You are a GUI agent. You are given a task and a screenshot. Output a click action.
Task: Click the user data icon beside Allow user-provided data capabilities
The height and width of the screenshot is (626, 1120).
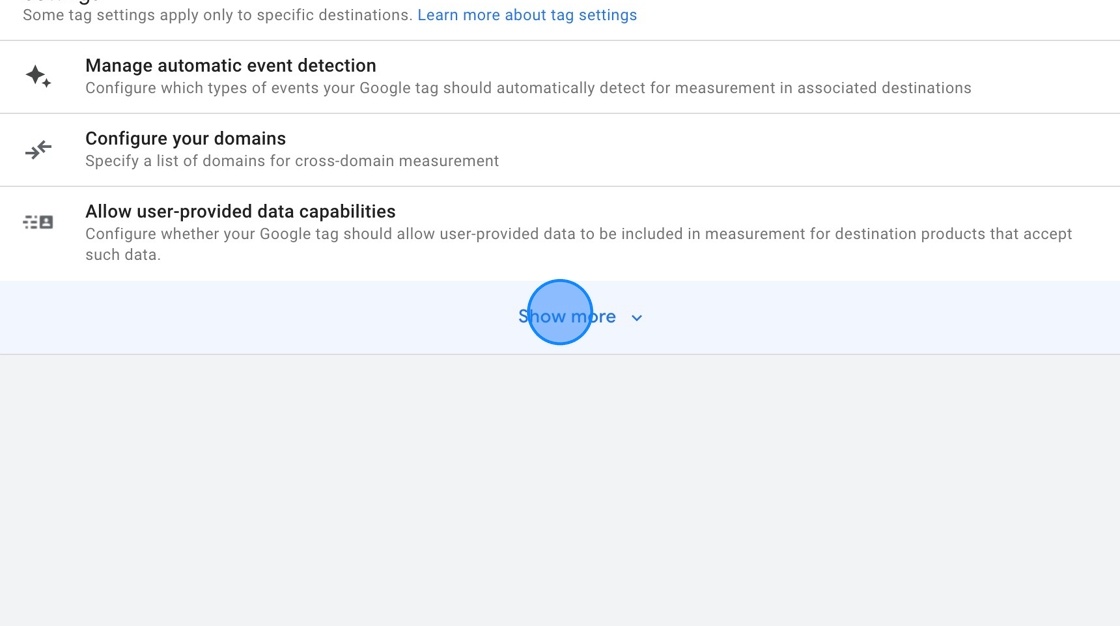coord(38,221)
